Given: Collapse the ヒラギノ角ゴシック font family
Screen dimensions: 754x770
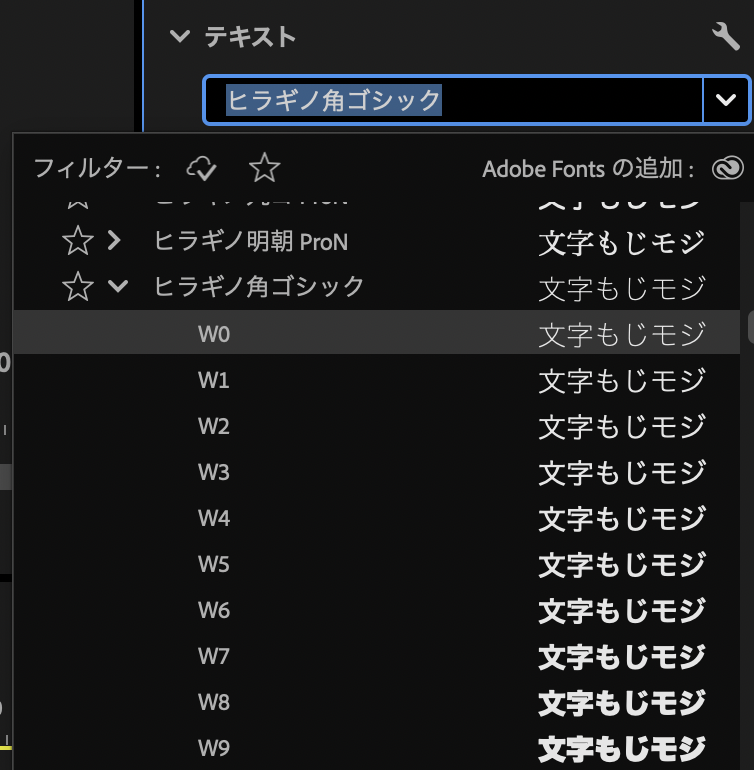Looking at the screenshot, I should [x=118, y=286].
